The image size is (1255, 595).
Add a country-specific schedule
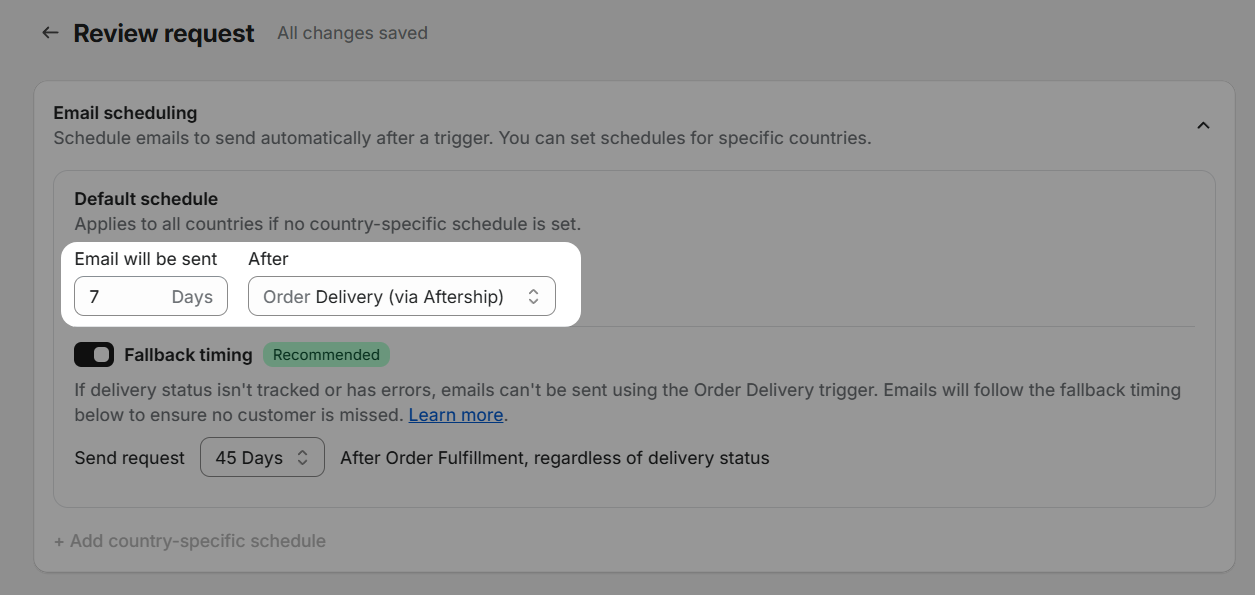coord(190,541)
